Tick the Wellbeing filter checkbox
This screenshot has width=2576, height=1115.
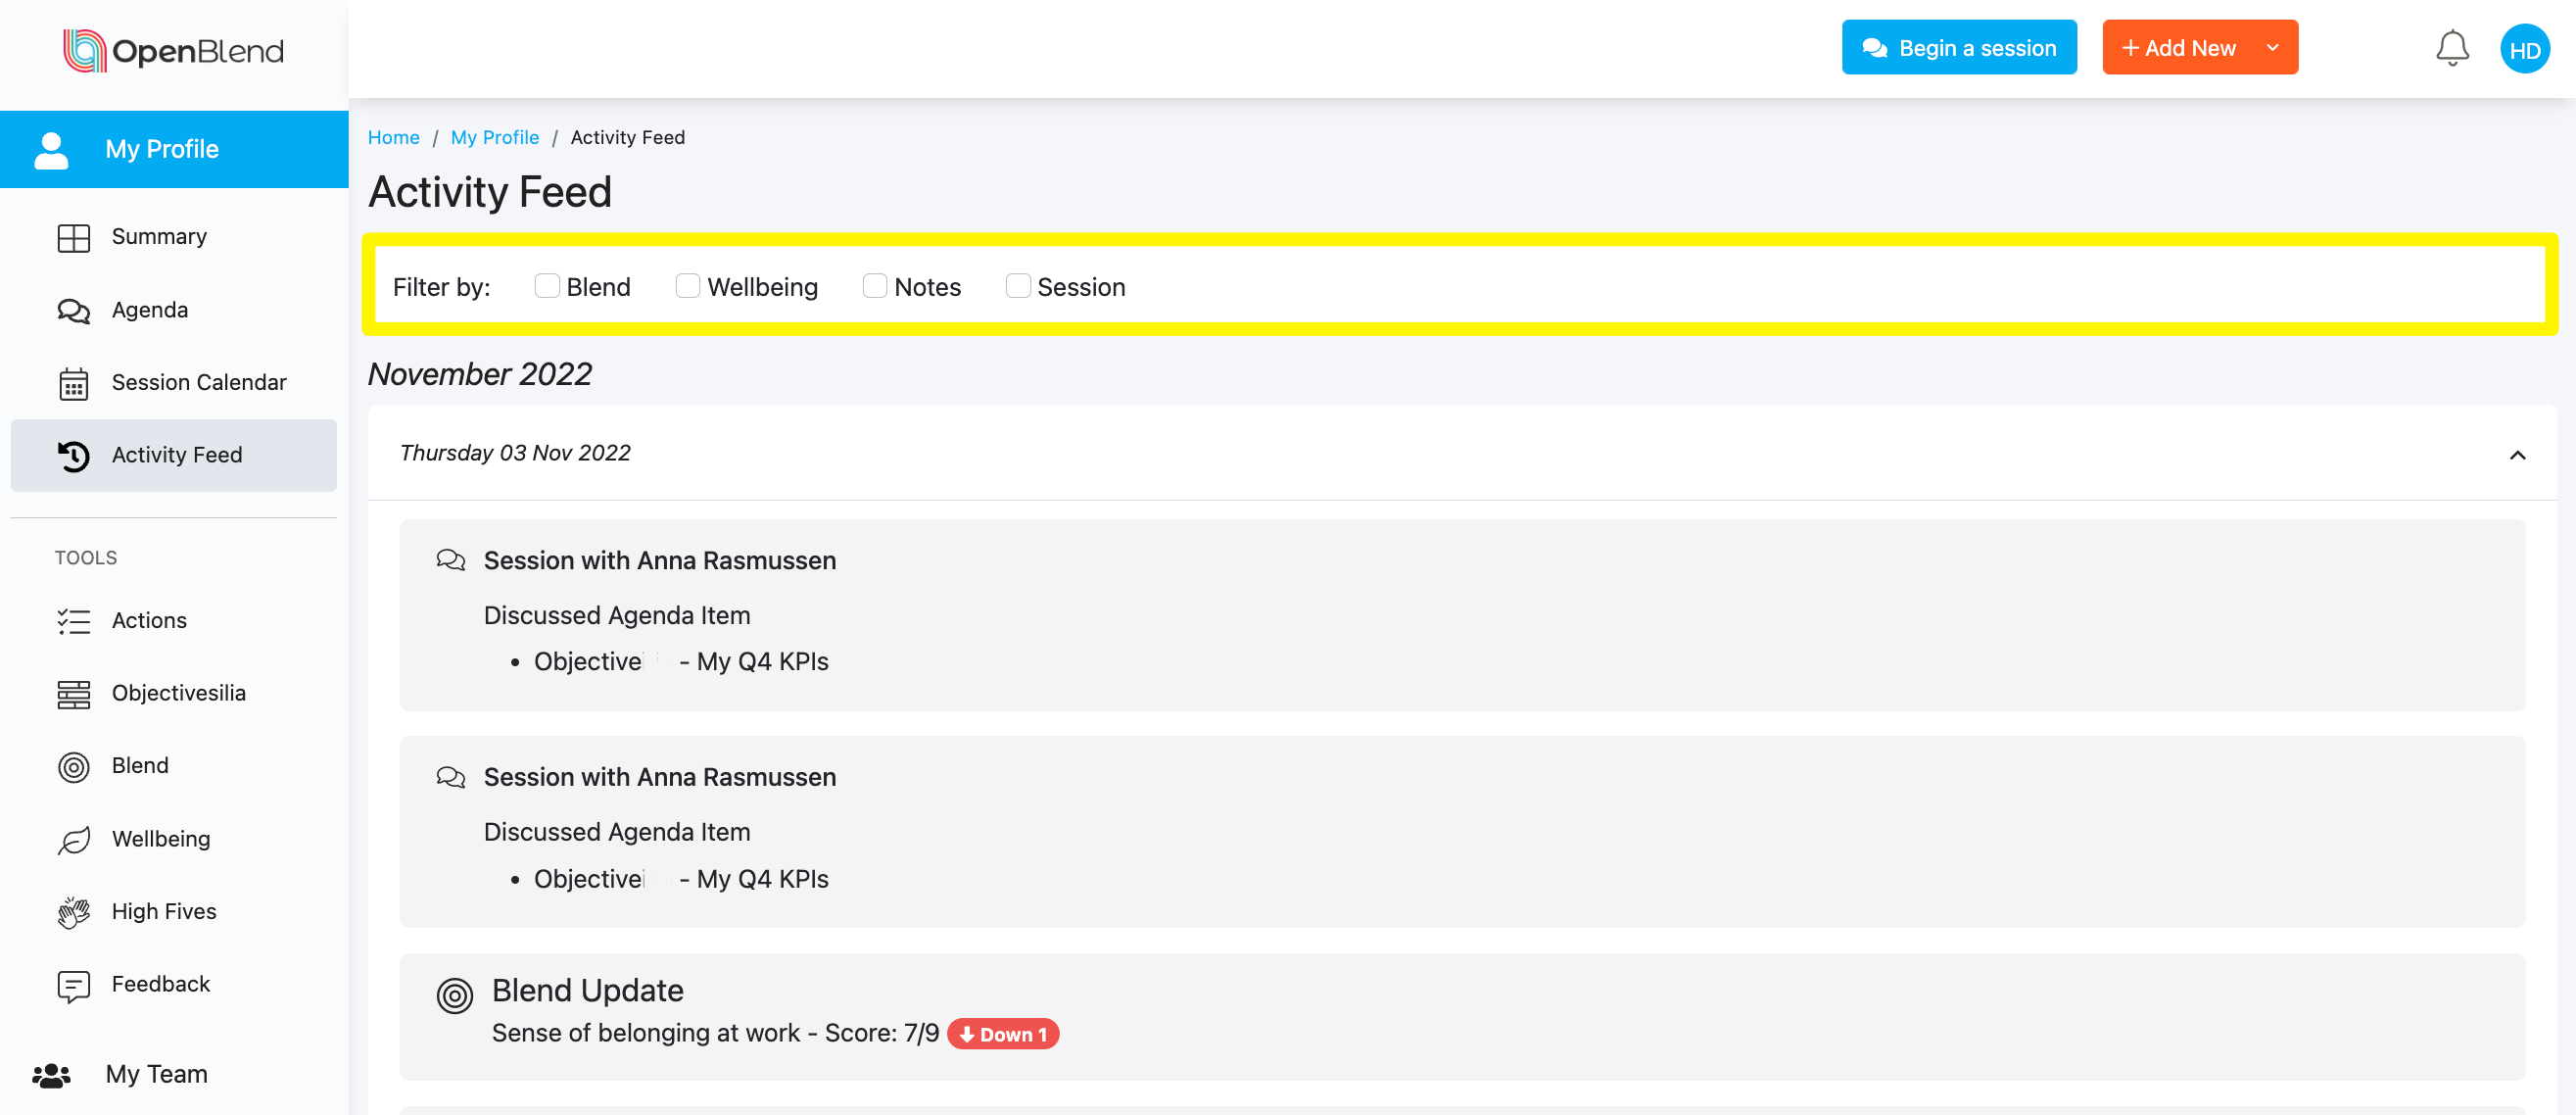pos(688,286)
